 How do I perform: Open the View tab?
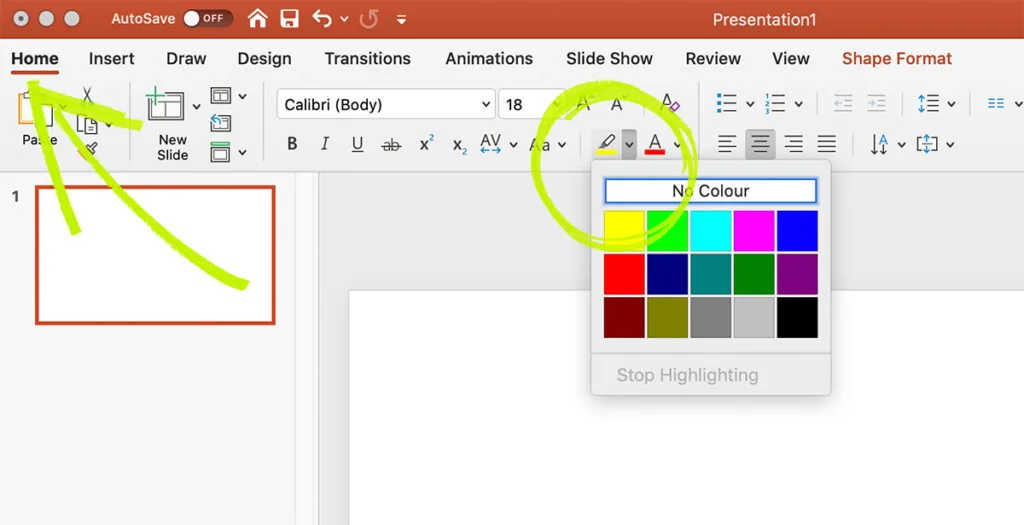click(x=791, y=59)
